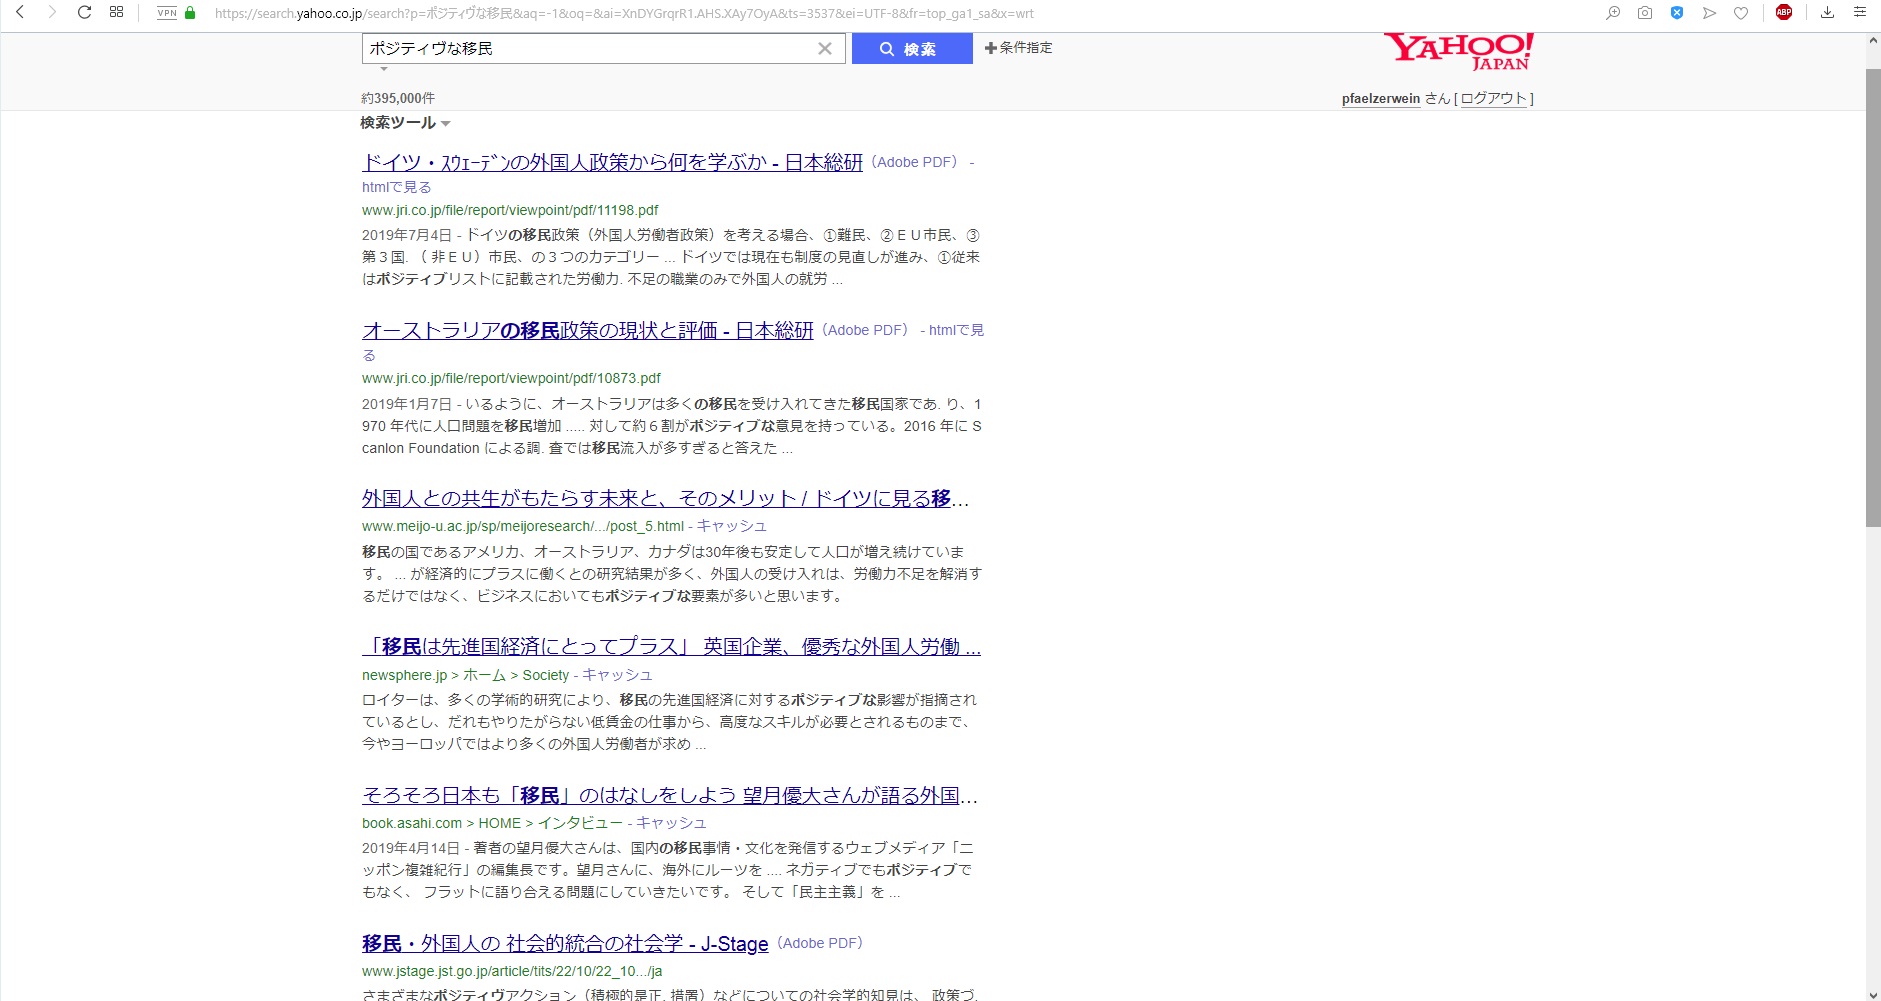Open the blue shield extension icon
This screenshot has height=1001, width=1881.
coord(1677,13)
